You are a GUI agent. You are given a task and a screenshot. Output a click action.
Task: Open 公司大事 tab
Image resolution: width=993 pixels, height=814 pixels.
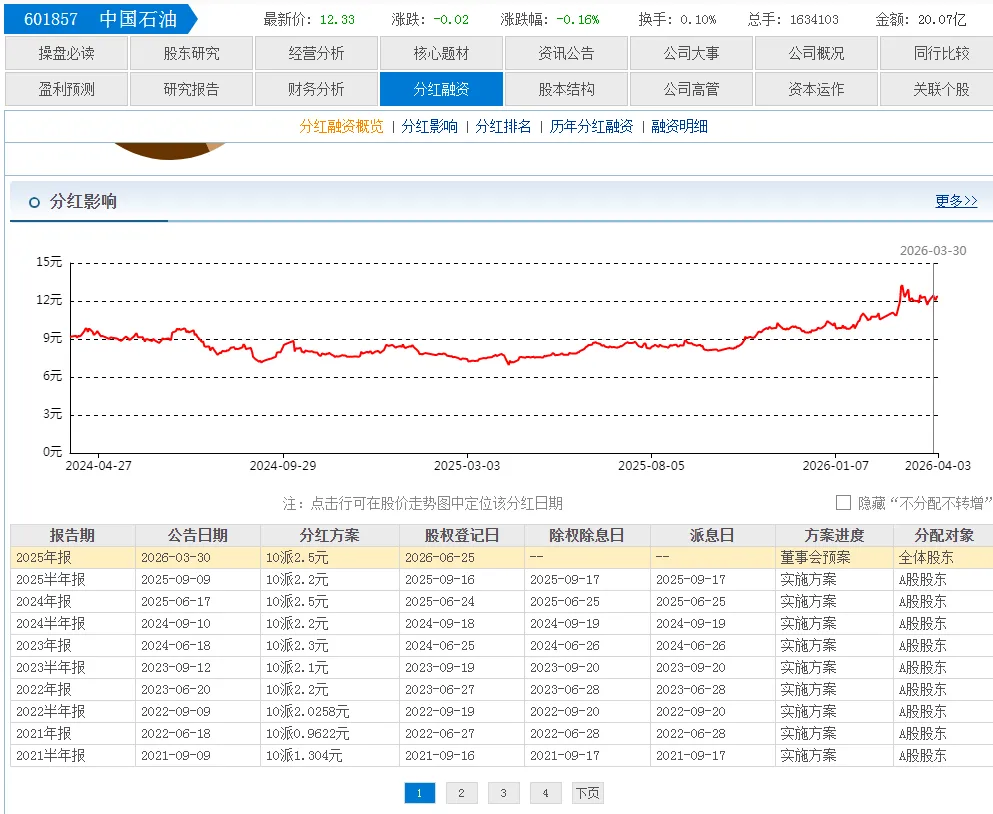(692, 53)
